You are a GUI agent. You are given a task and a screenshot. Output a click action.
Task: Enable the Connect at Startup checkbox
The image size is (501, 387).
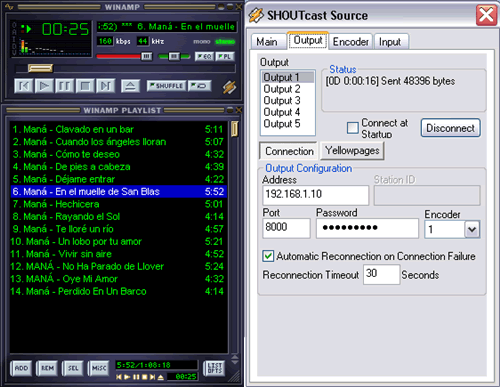(x=353, y=128)
